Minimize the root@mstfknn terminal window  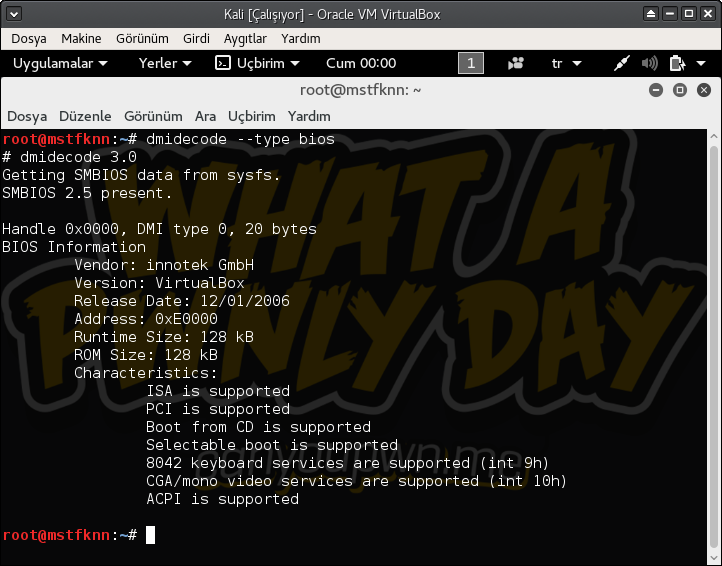(x=656, y=90)
